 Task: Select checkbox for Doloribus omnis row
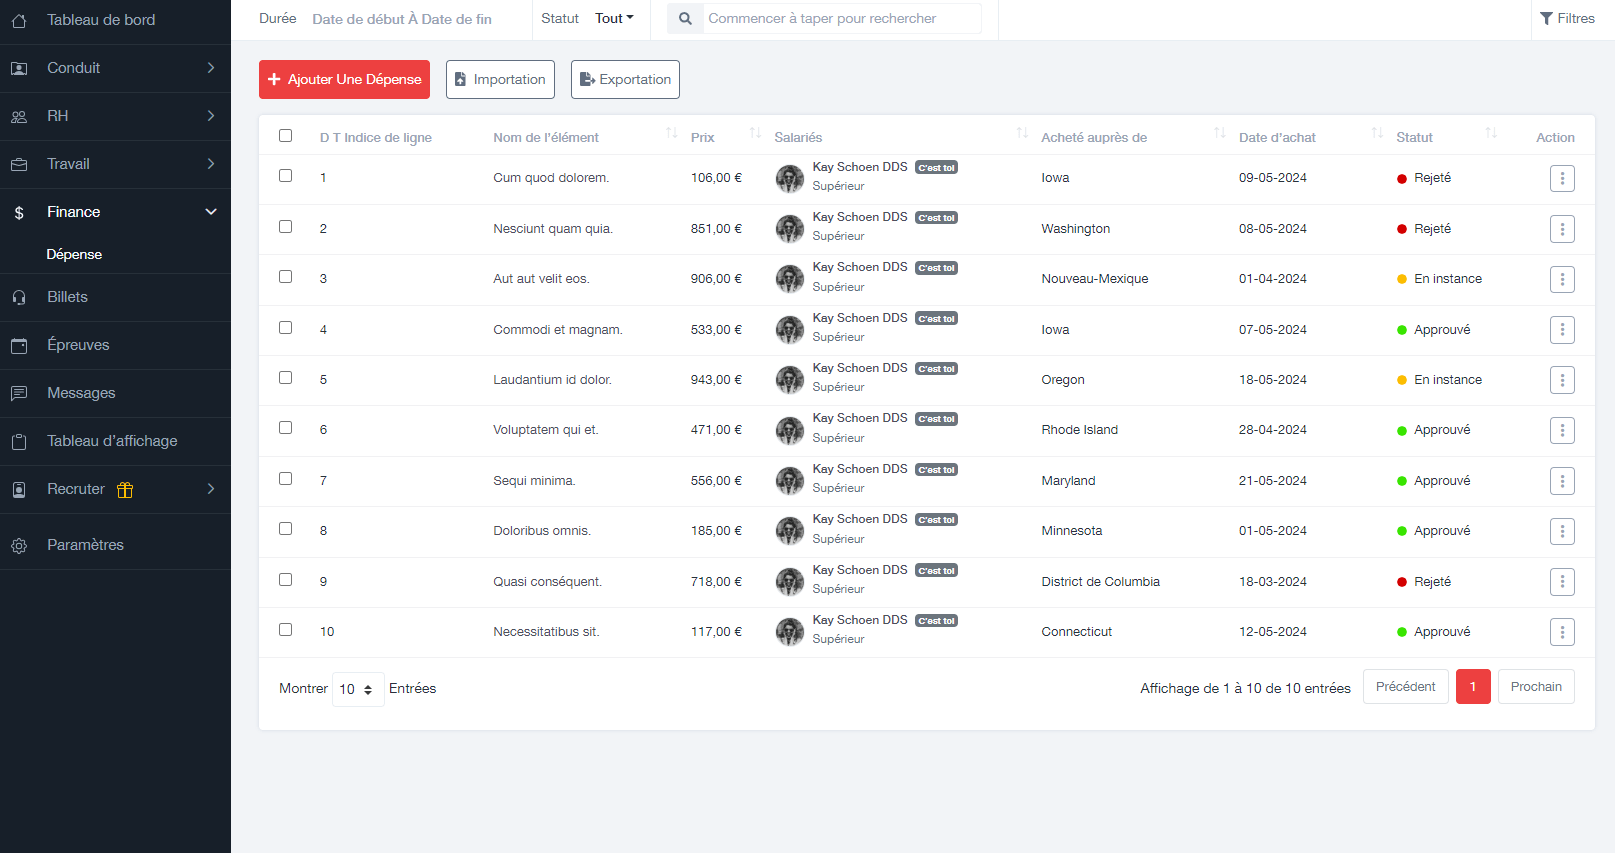coord(286,529)
